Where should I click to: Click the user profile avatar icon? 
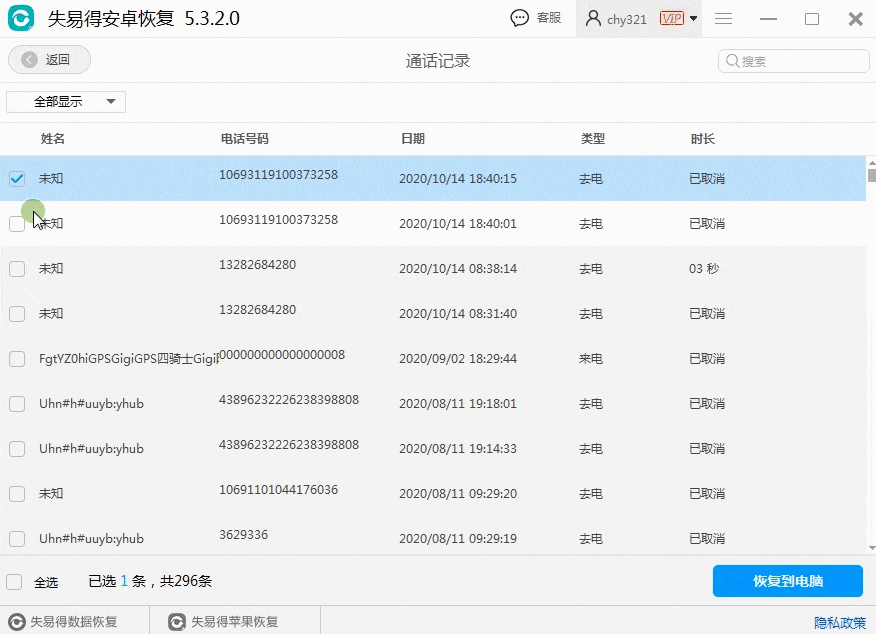pos(593,18)
